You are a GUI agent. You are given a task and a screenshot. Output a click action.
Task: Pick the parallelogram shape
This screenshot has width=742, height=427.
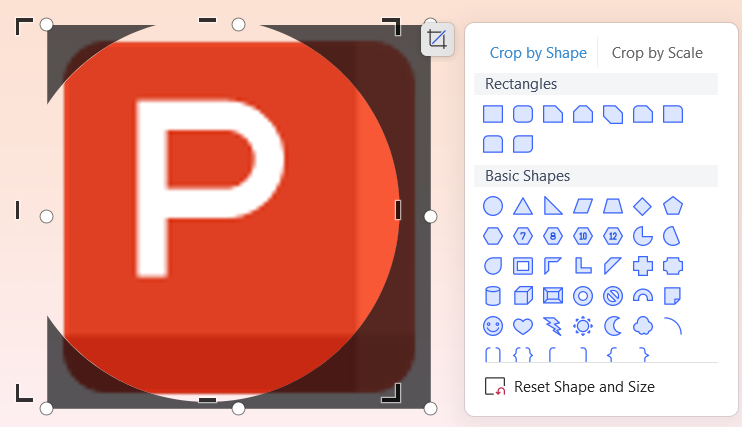(x=583, y=206)
